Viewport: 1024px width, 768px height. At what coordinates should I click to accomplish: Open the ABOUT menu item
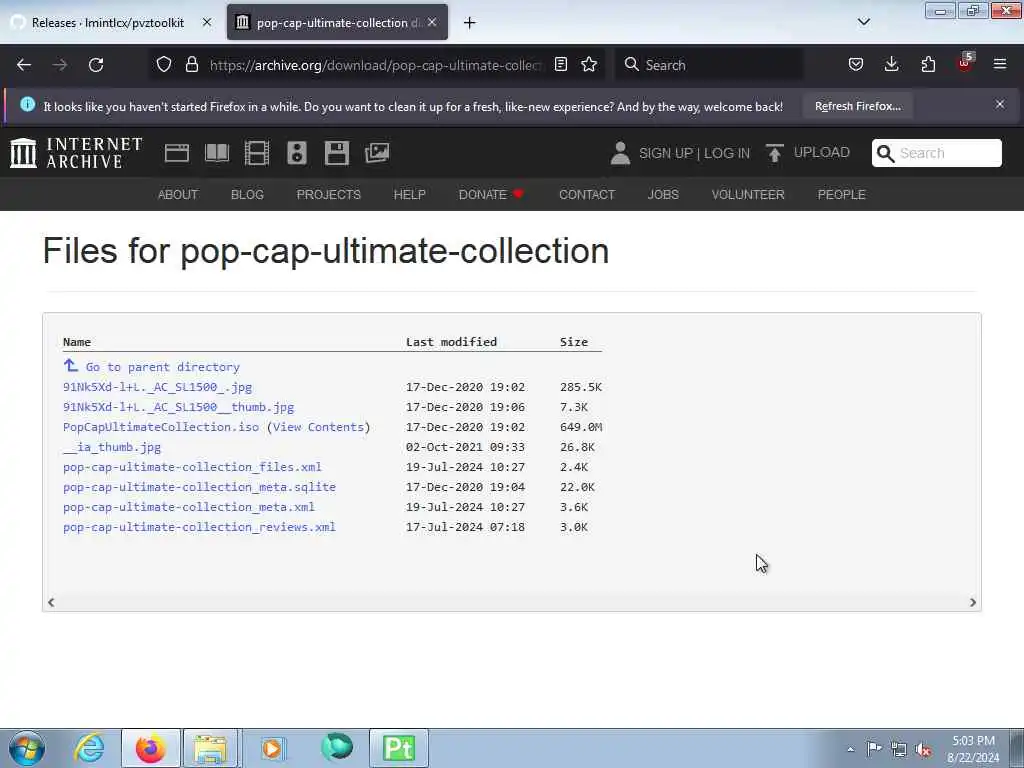pos(178,195)
